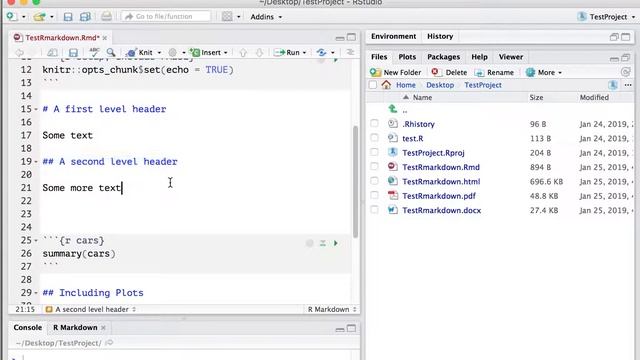Open the new file dropdown arrow
The height and width of the screenshot is (360, 640).
tap(24, 17)
